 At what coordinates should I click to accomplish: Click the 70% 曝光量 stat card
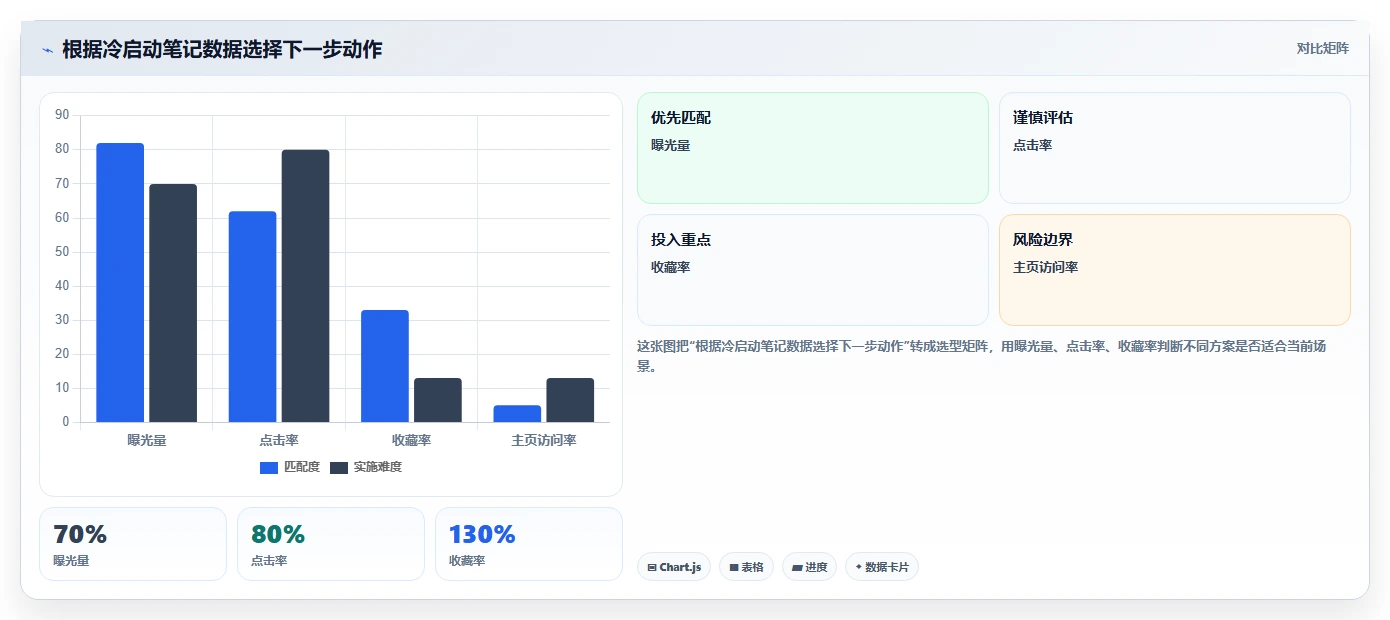tap(133, 544)
